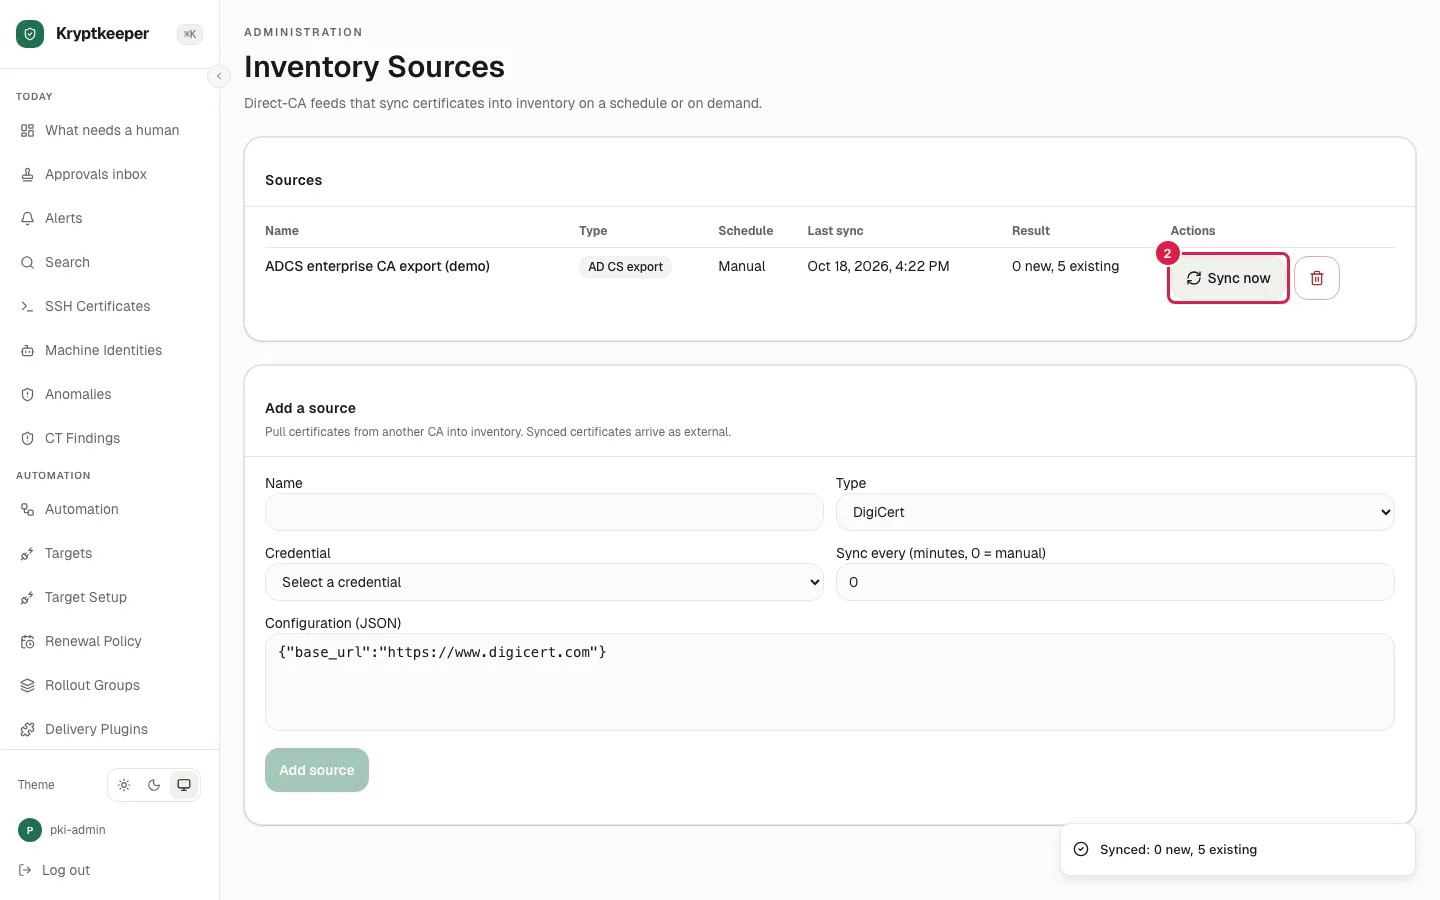Go to Targets
Image resolution: width=1440 pixels, height=900 pixels.
[110, 553]
